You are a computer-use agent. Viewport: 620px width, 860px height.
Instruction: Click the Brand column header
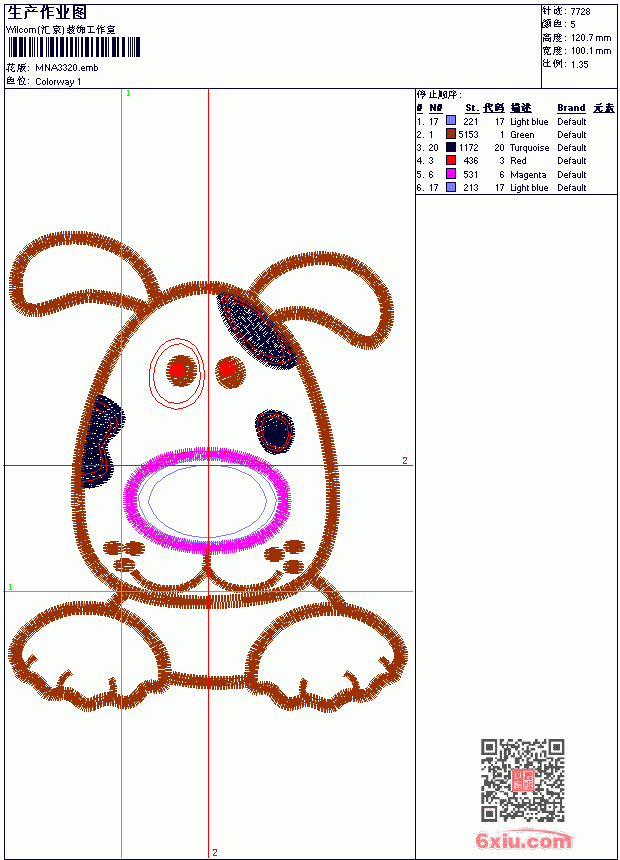[571, 108]
